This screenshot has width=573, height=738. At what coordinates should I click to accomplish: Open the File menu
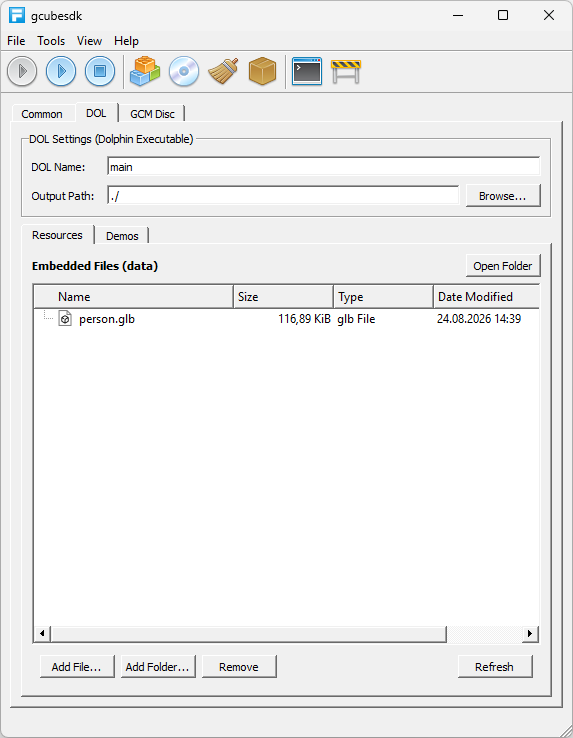[16, 41]
